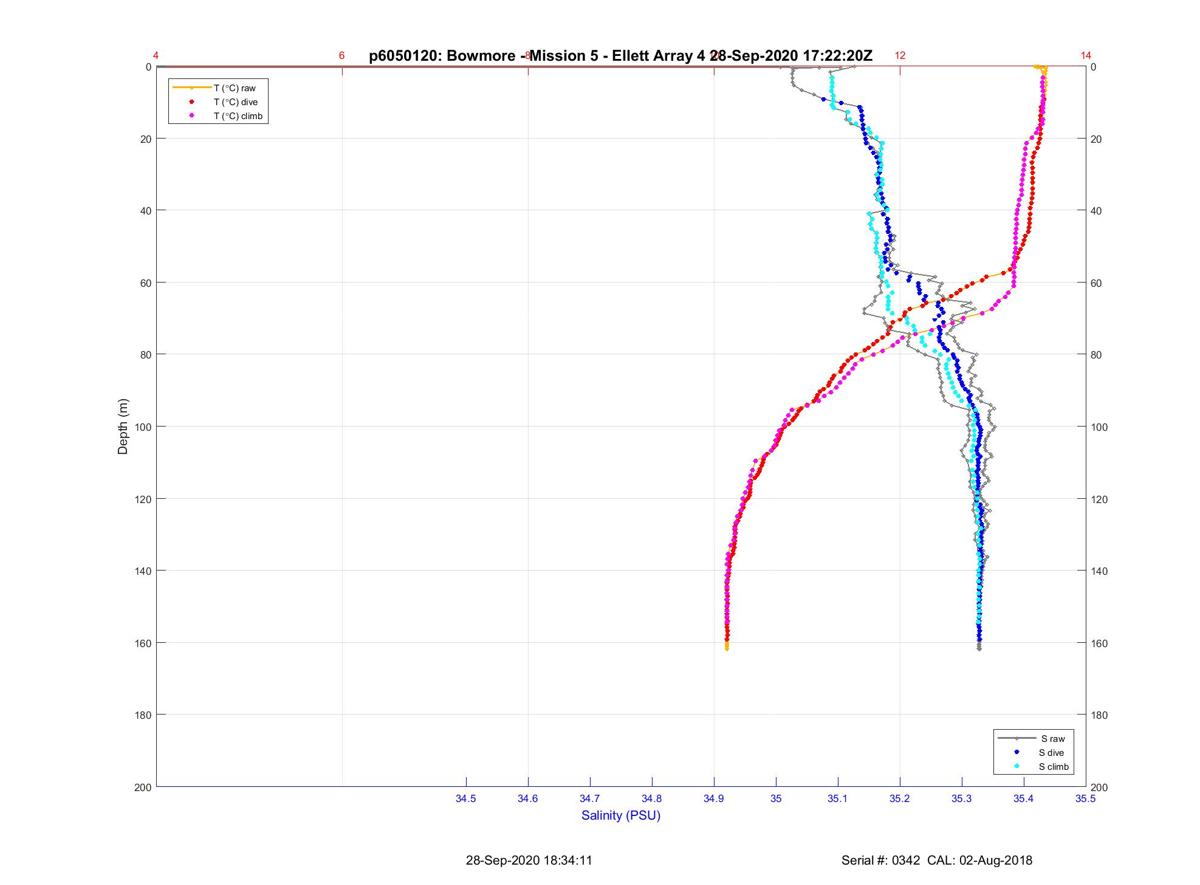Click left depth axis tick 100
This screenshot has height=885, width=1200.
tap(142, 427)
